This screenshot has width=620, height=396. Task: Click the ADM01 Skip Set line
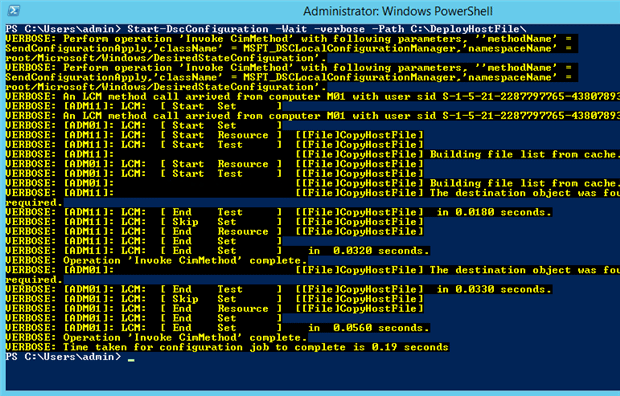tap(214, 299)
